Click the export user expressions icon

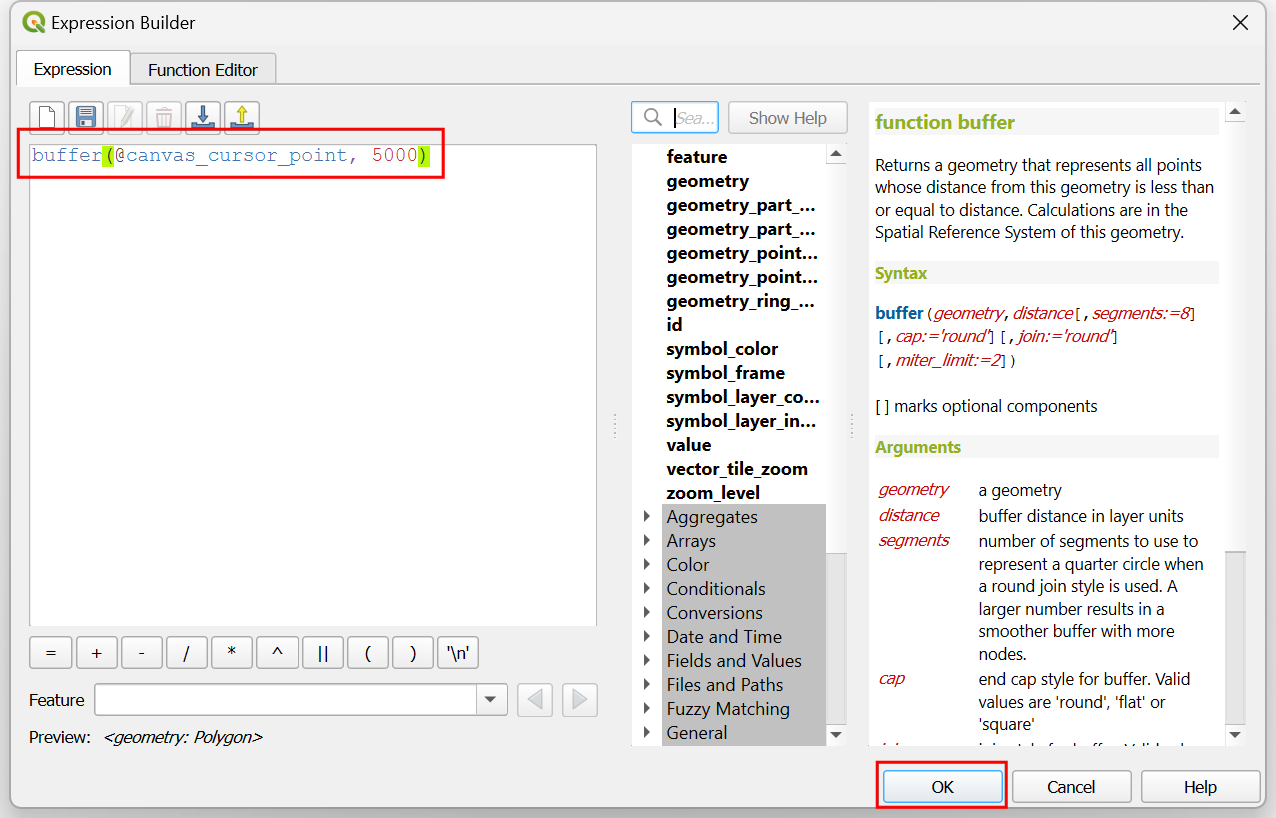[242, 118]
